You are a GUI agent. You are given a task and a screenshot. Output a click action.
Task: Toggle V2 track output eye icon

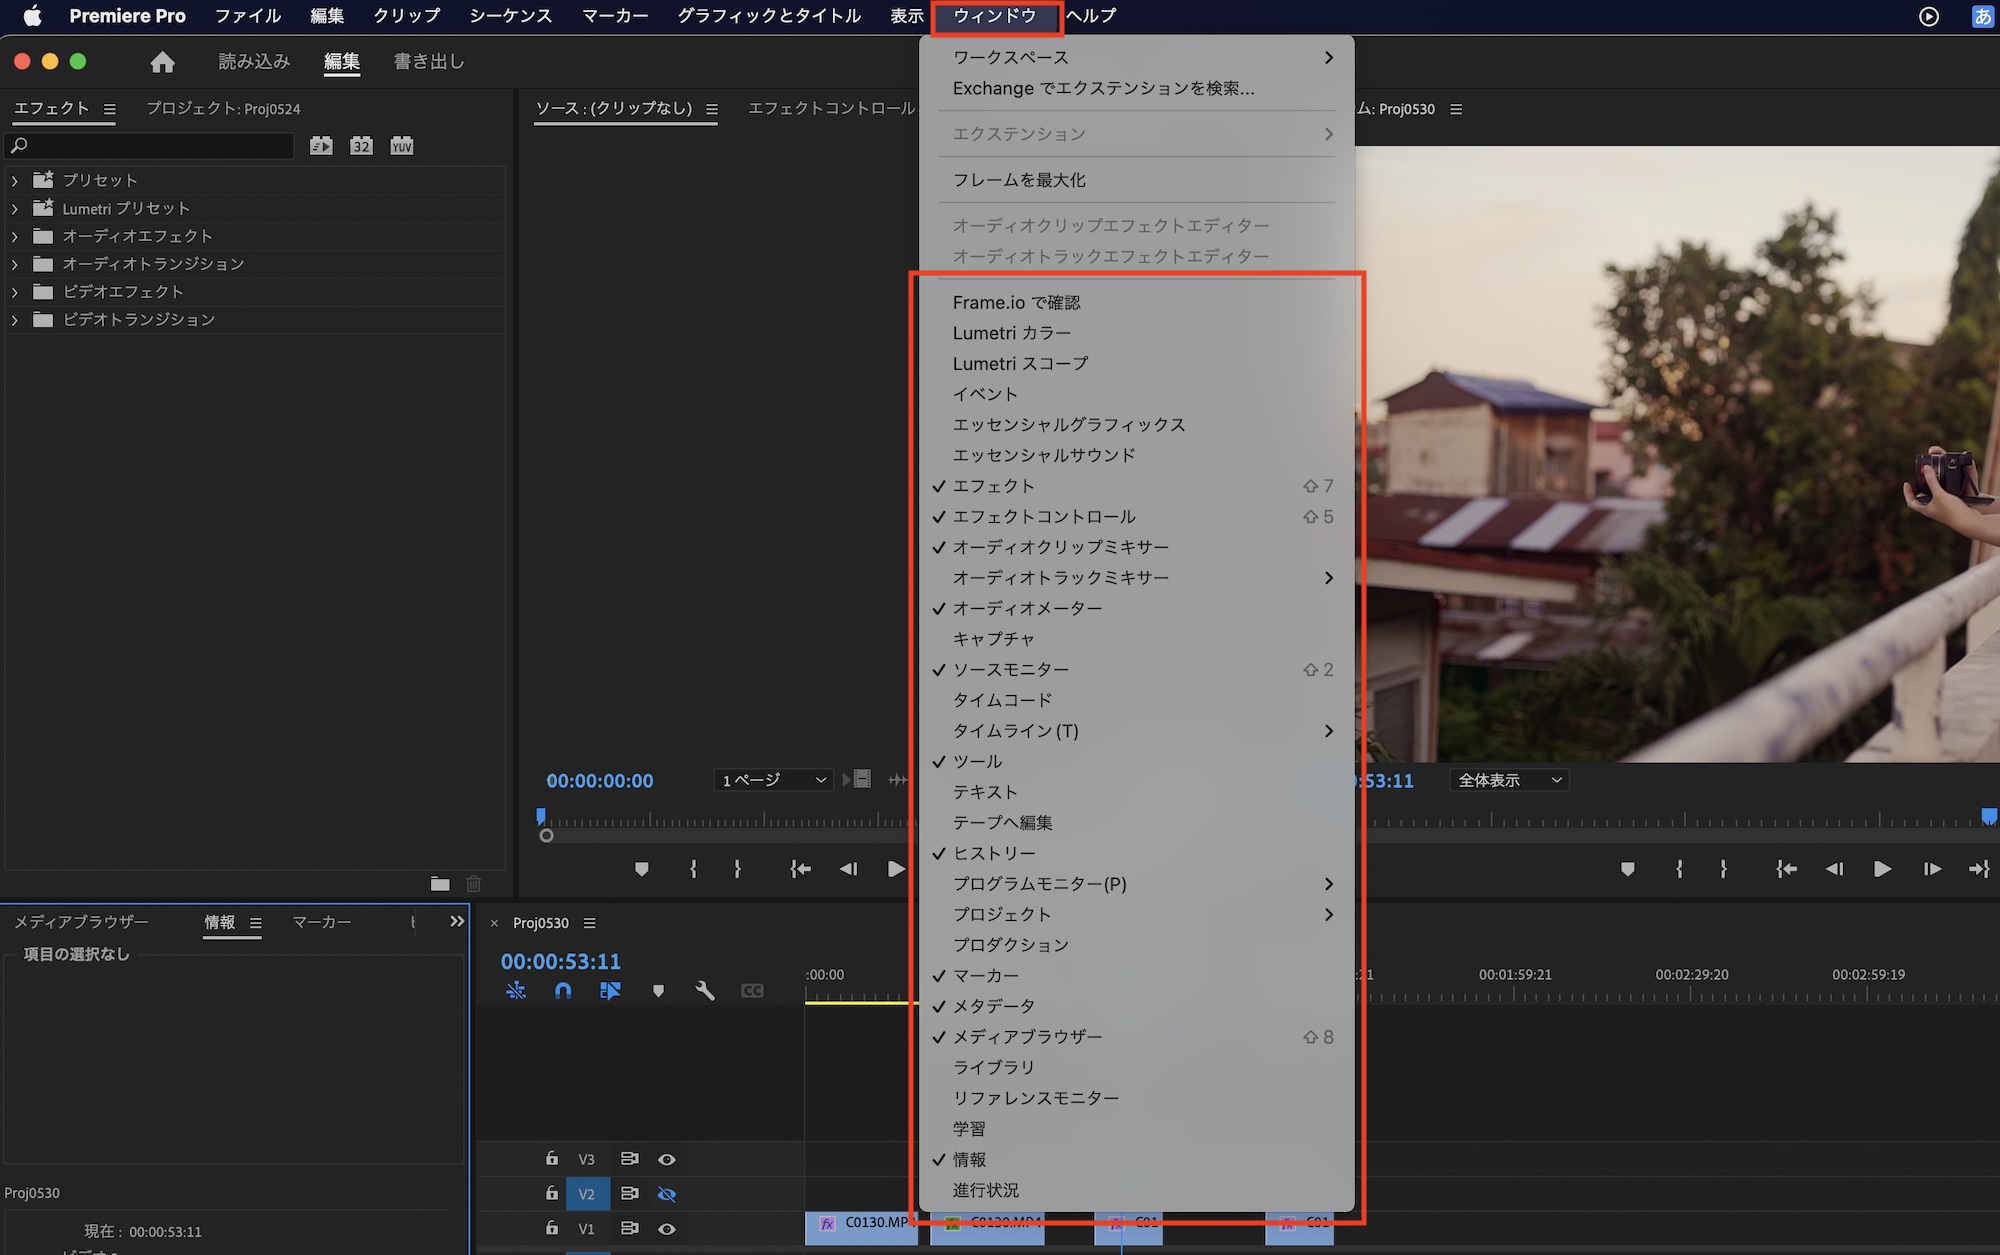click(667, 1194)
